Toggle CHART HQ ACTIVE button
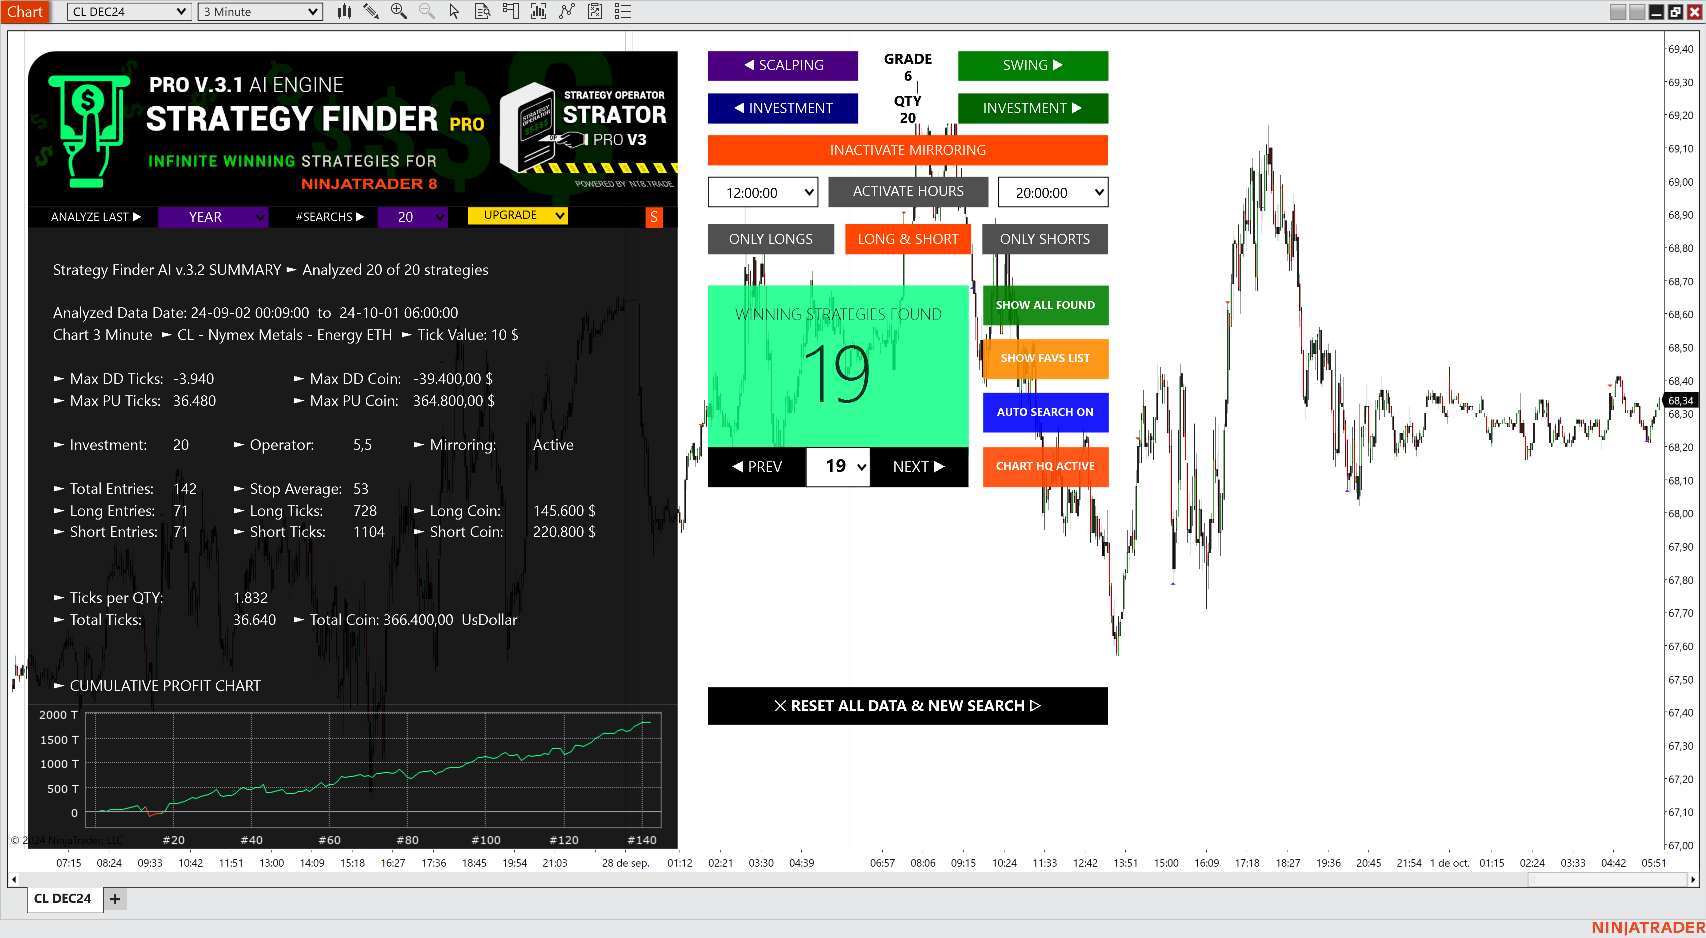Screen dimensions: 1706x938 point(1045,466)
